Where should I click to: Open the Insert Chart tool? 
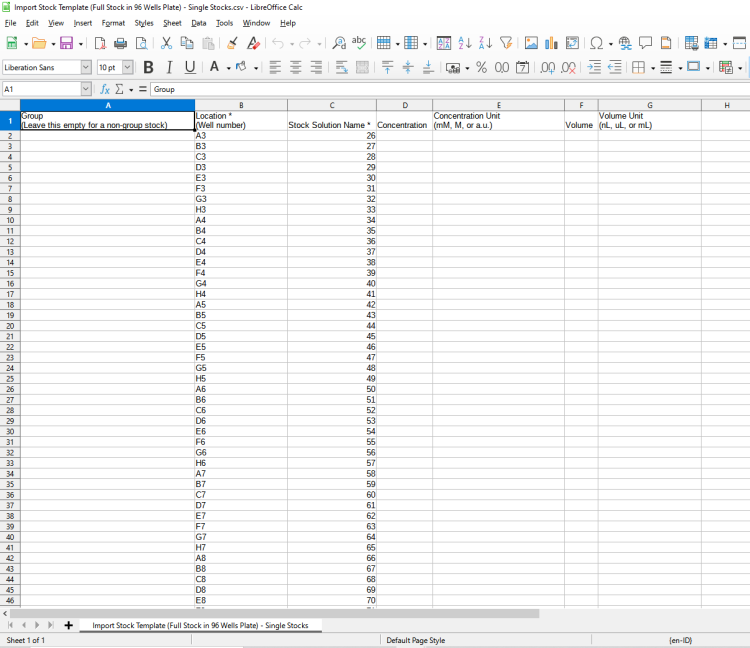(551, 43)
